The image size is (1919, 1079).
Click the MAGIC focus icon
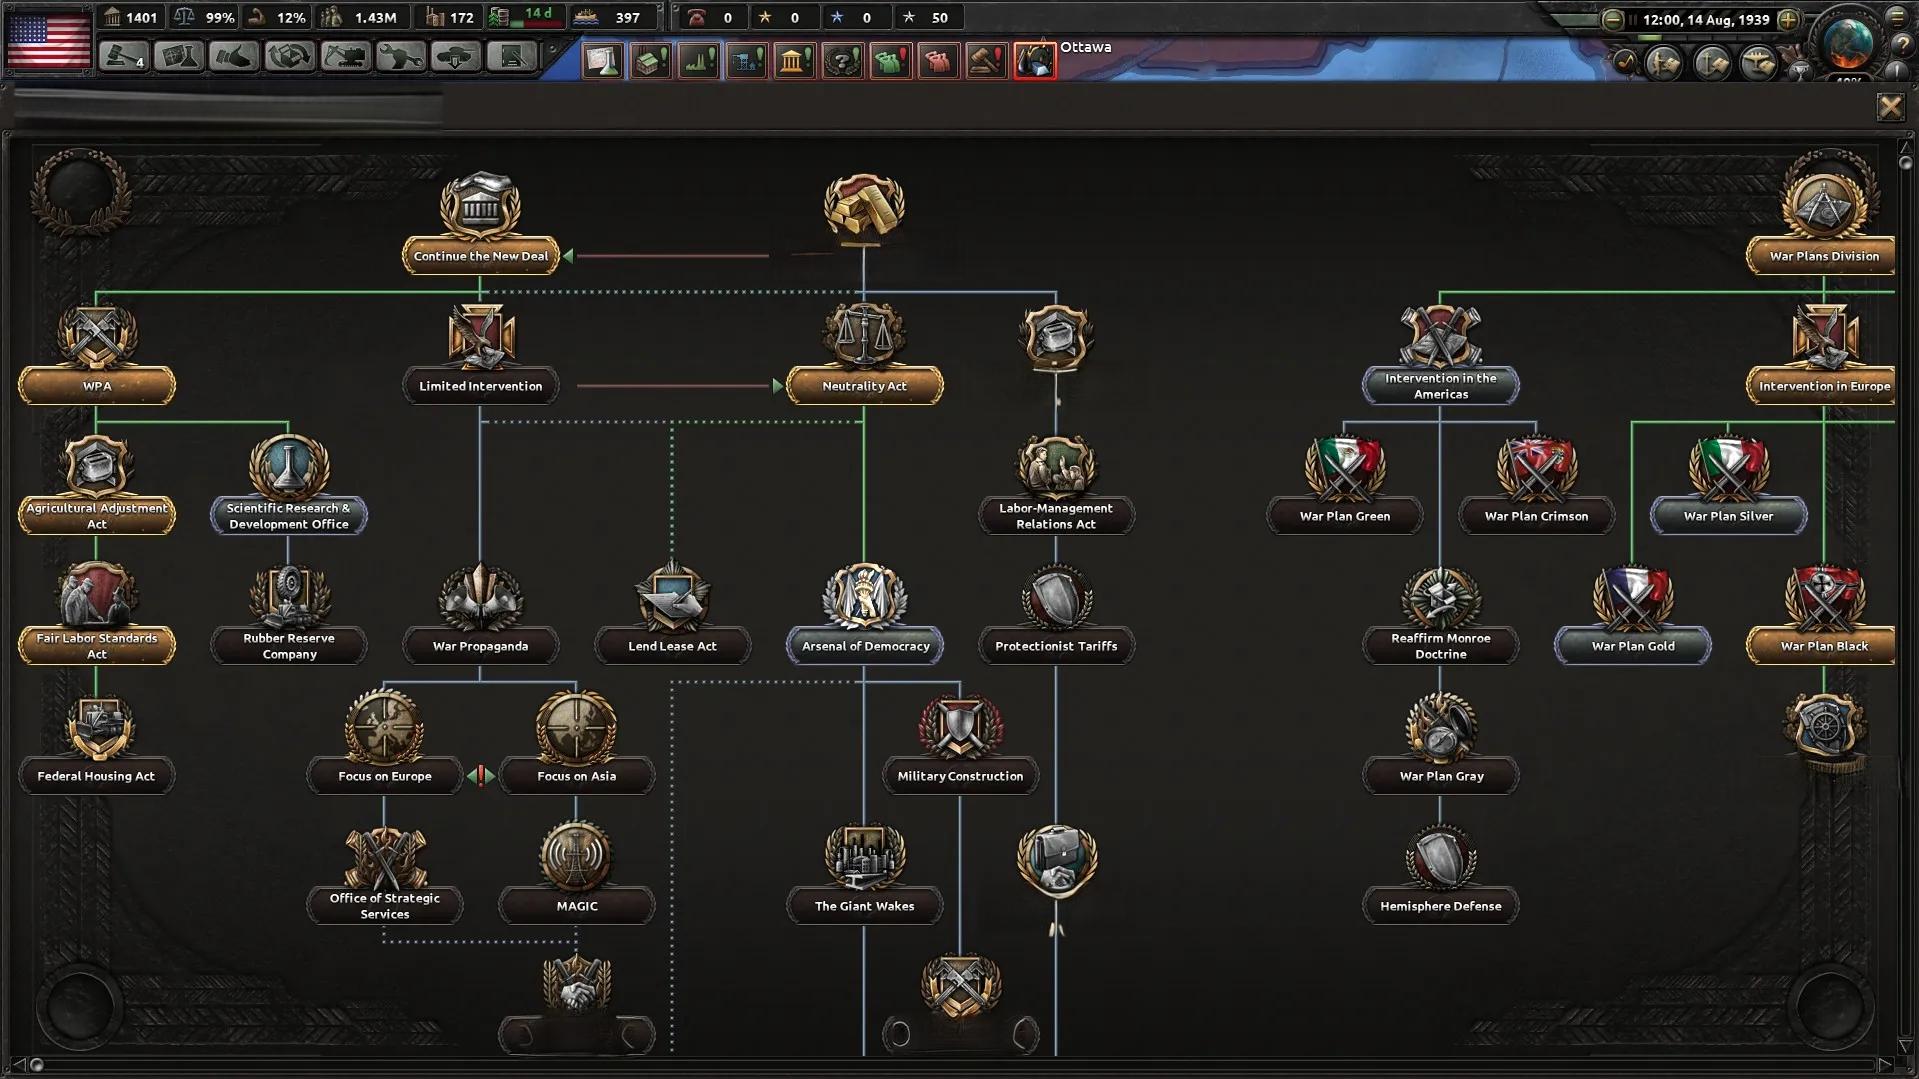pos(576,858)
